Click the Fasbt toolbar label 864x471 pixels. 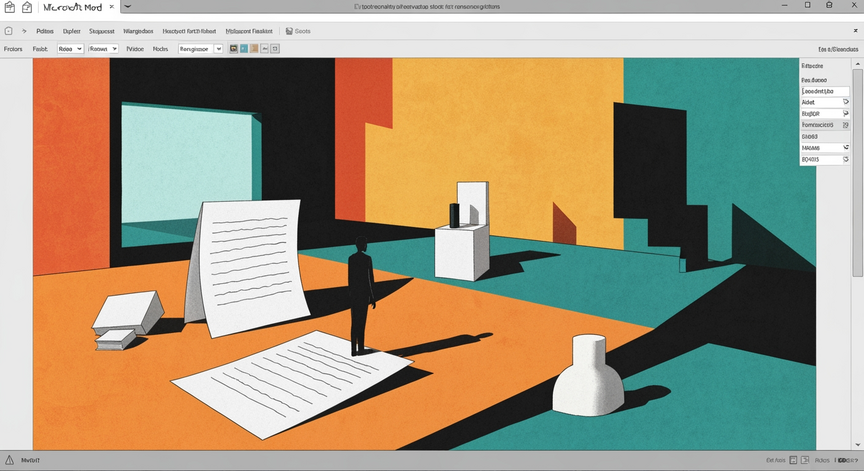click(x=40, y=49)
